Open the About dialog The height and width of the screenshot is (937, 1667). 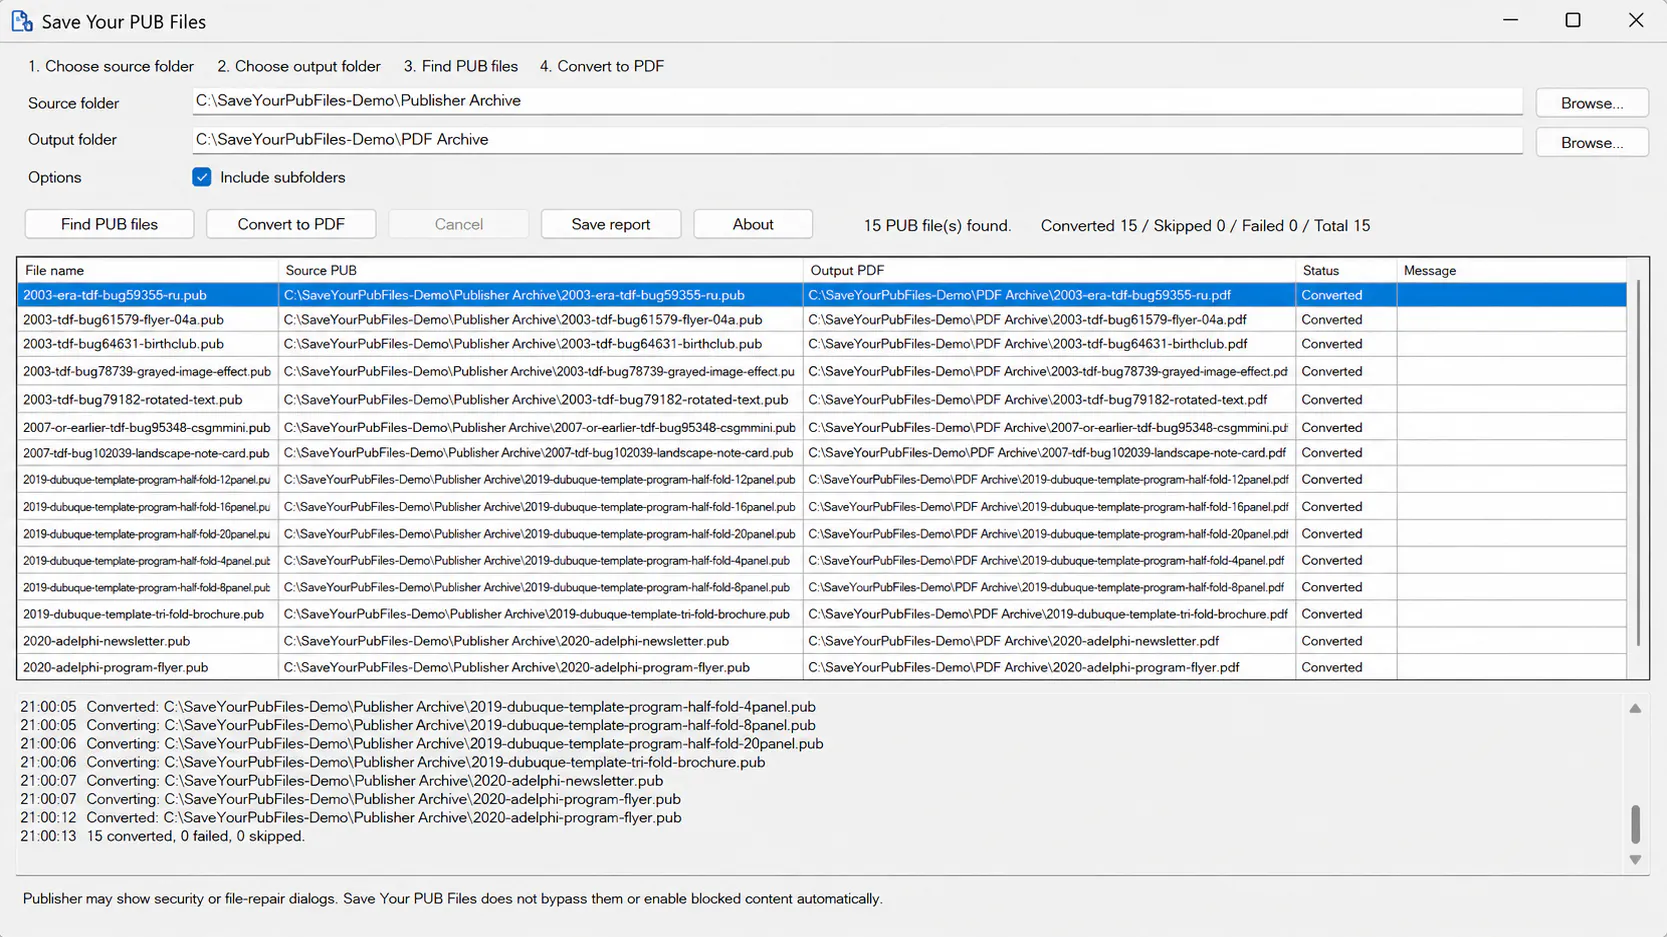point(753,224)
